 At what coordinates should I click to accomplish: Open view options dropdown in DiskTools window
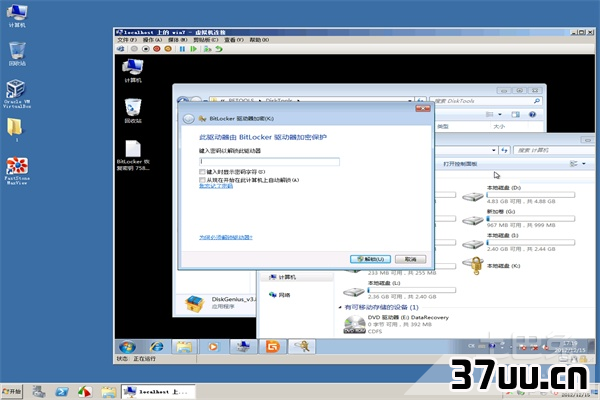(x=500, y=114)
